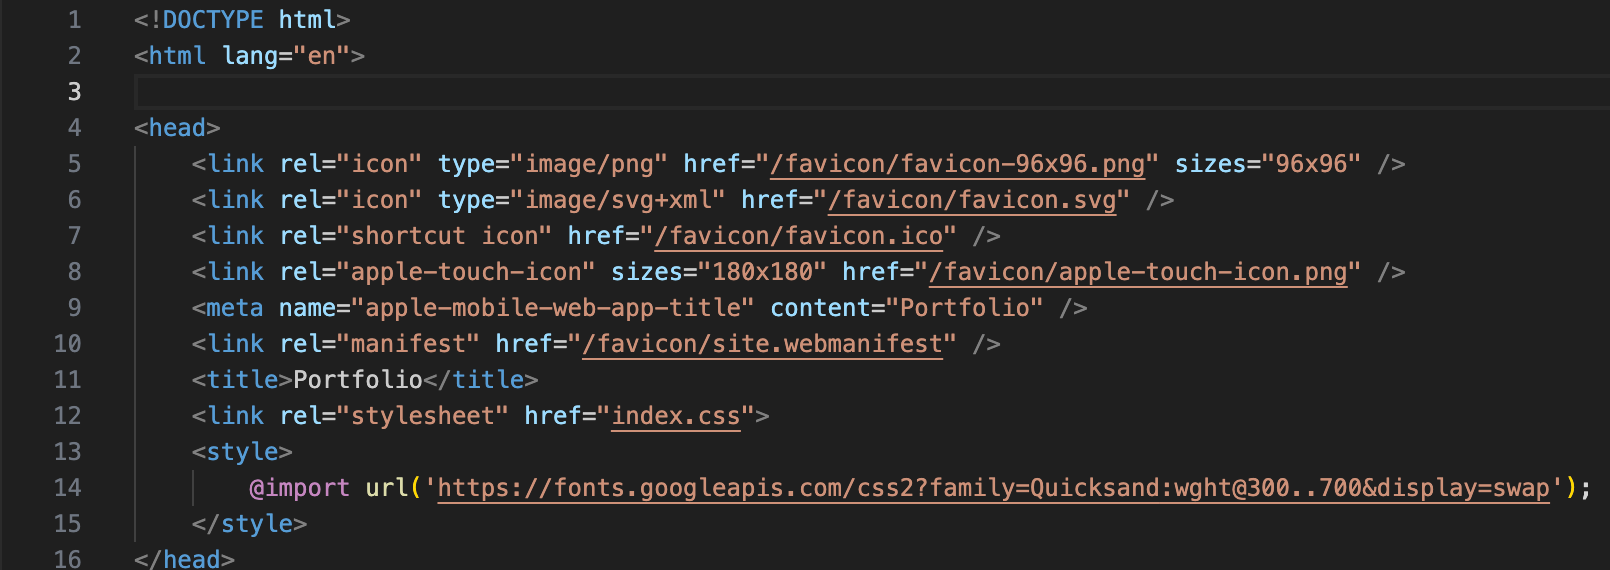
Task: Click line number 16 in the gutter
Action: coord(67,558)
